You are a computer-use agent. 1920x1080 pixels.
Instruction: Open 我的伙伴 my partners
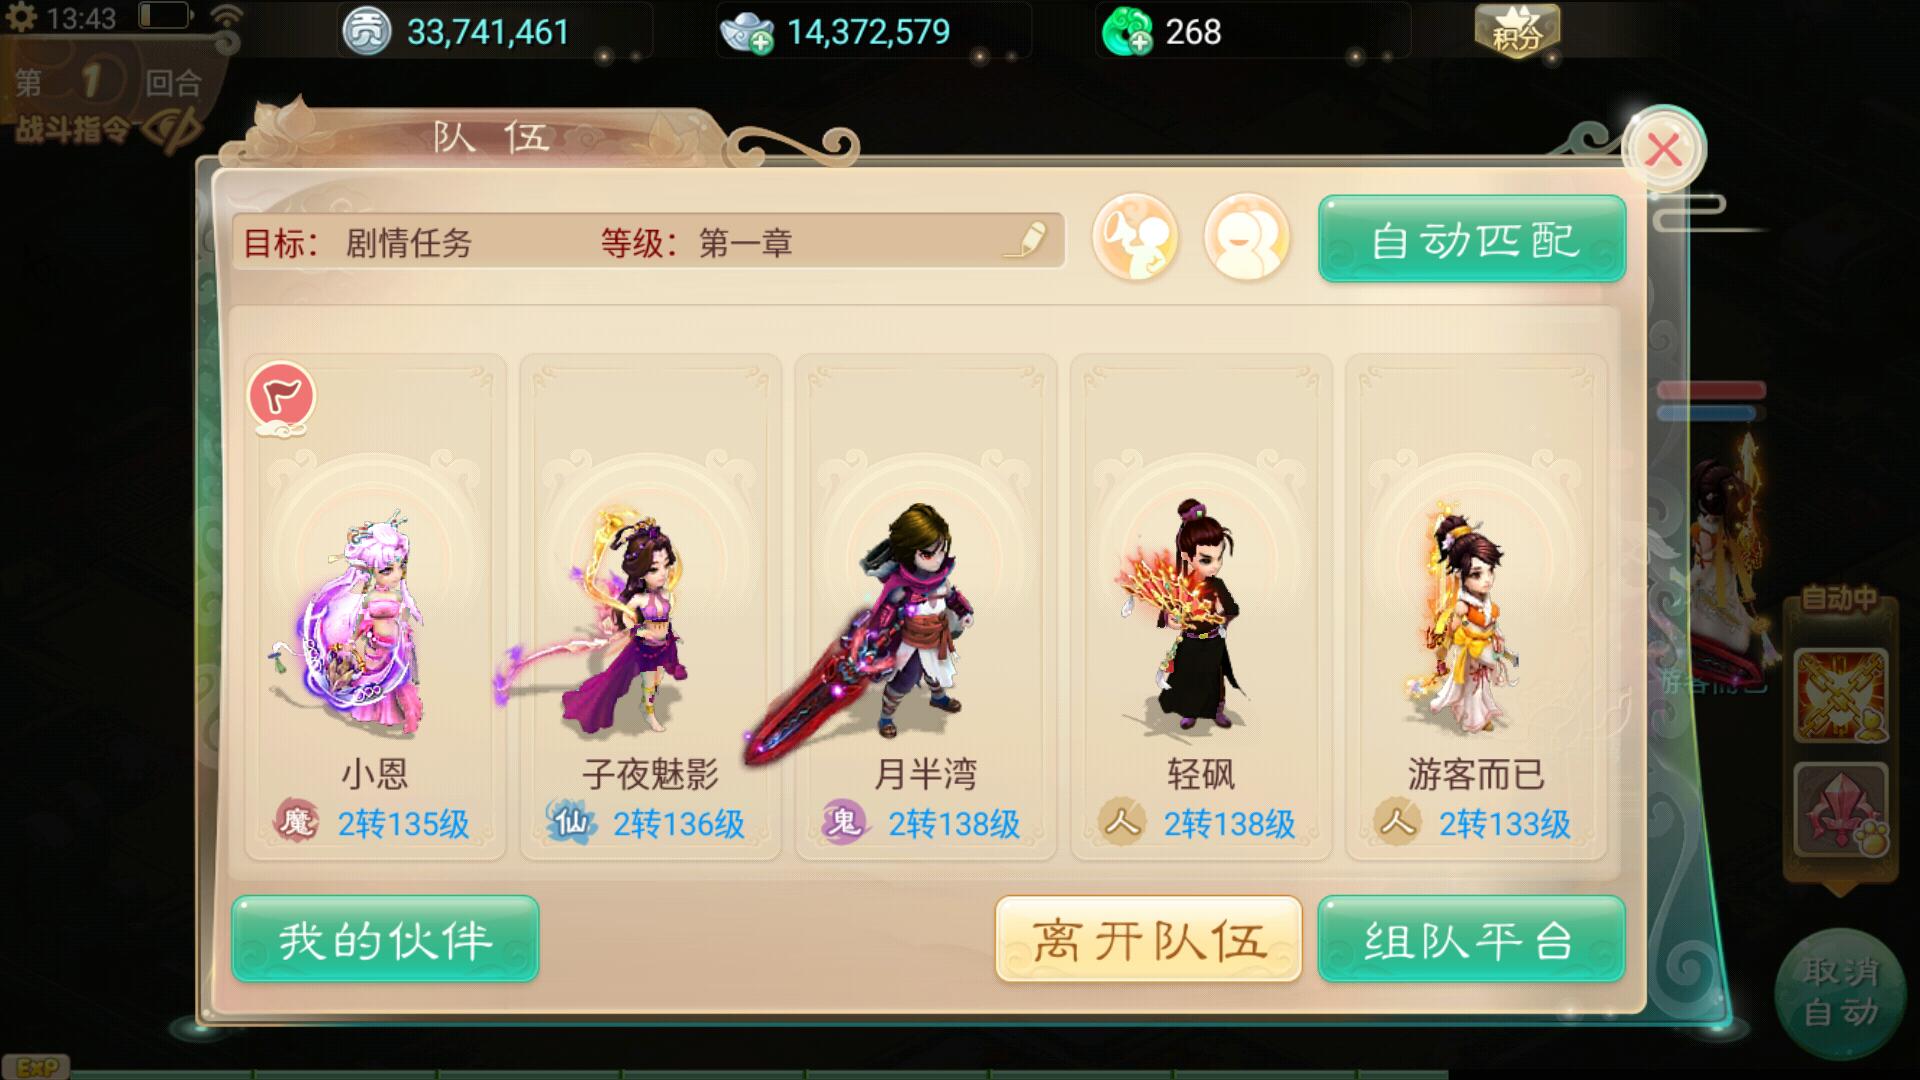[x=385, y=939]
